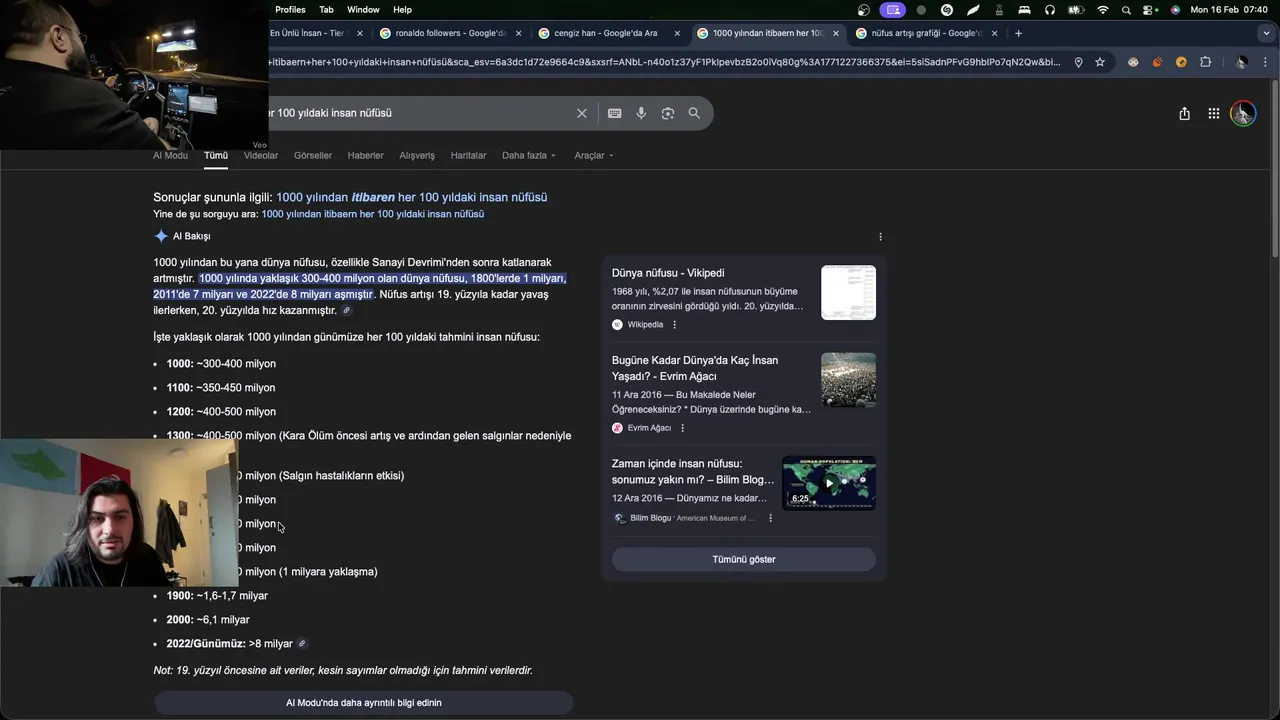Click the Tümünü göster button
1280x720 pixels.
[x=744, y=559]
